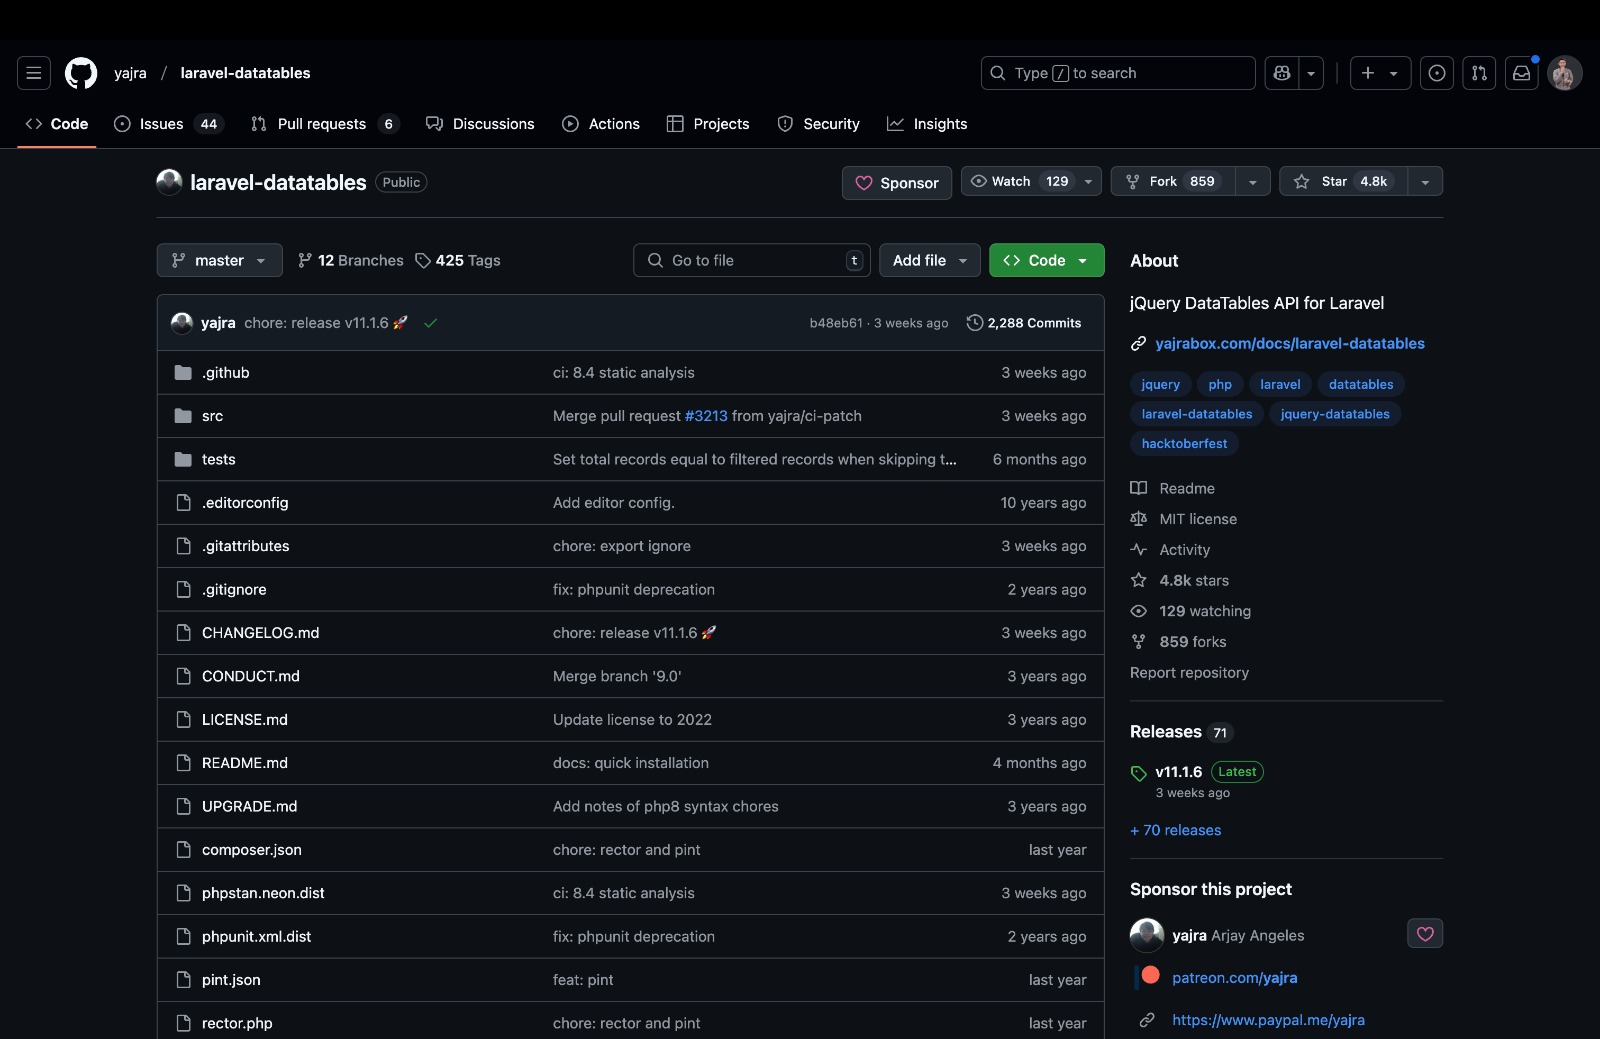Click the Go to file search field

pyautogui.click(x=750, y=260)
